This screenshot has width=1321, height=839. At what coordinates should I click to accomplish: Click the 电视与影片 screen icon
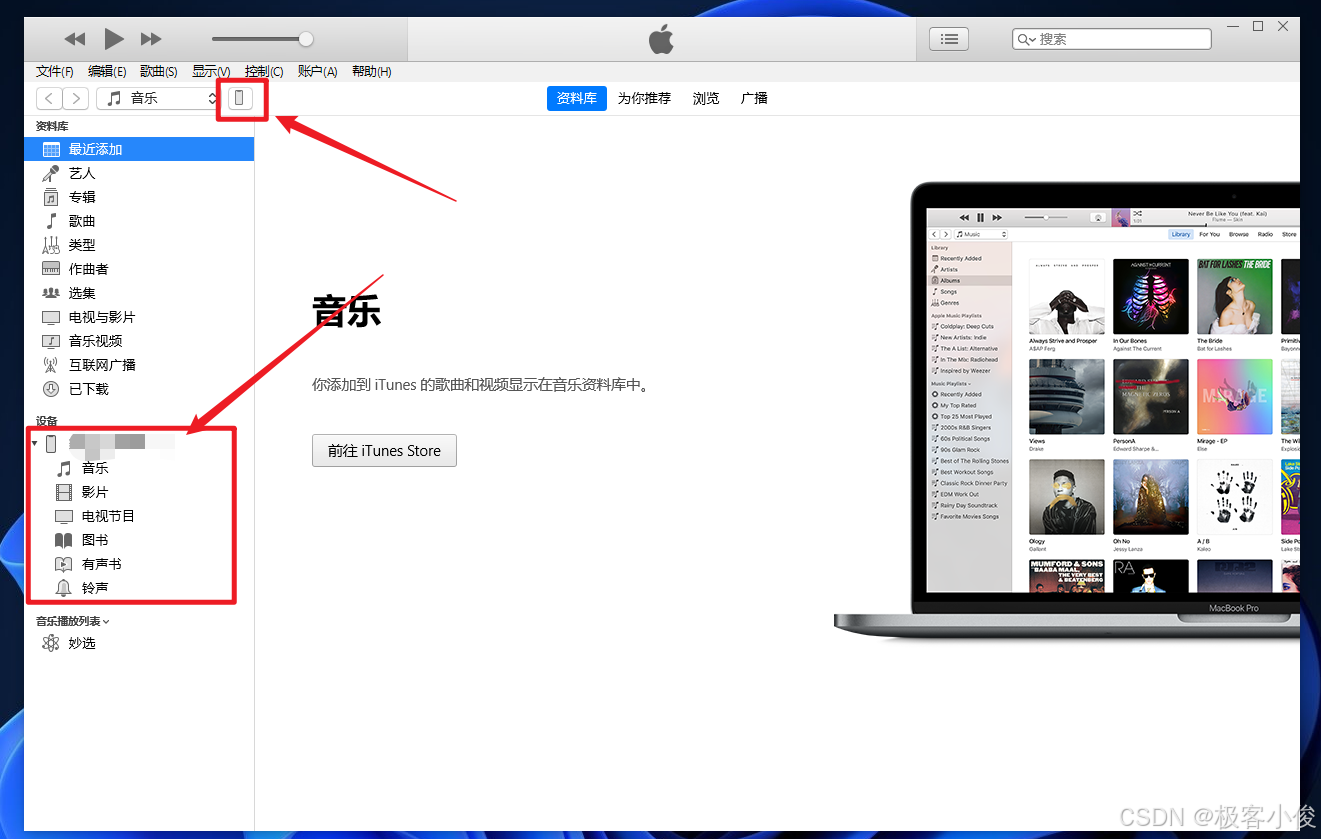click(51, 317)
